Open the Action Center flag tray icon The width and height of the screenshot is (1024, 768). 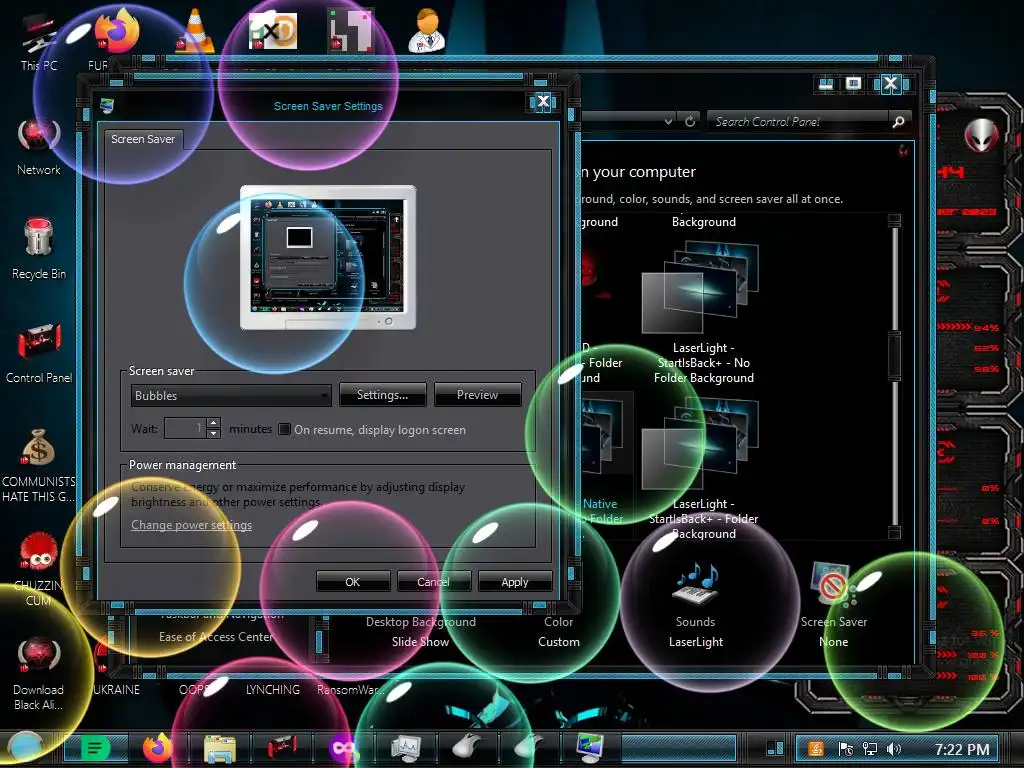click(845, 749)
